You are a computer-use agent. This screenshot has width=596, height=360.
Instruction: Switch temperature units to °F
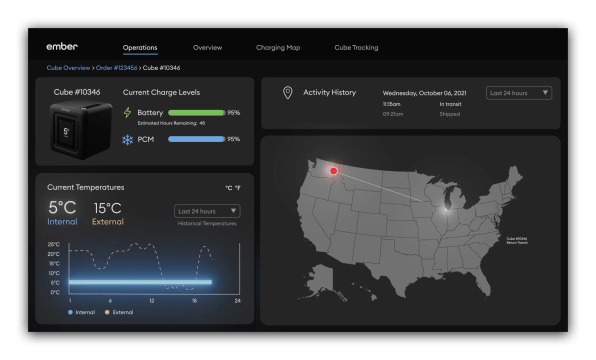tap(238, 188)
